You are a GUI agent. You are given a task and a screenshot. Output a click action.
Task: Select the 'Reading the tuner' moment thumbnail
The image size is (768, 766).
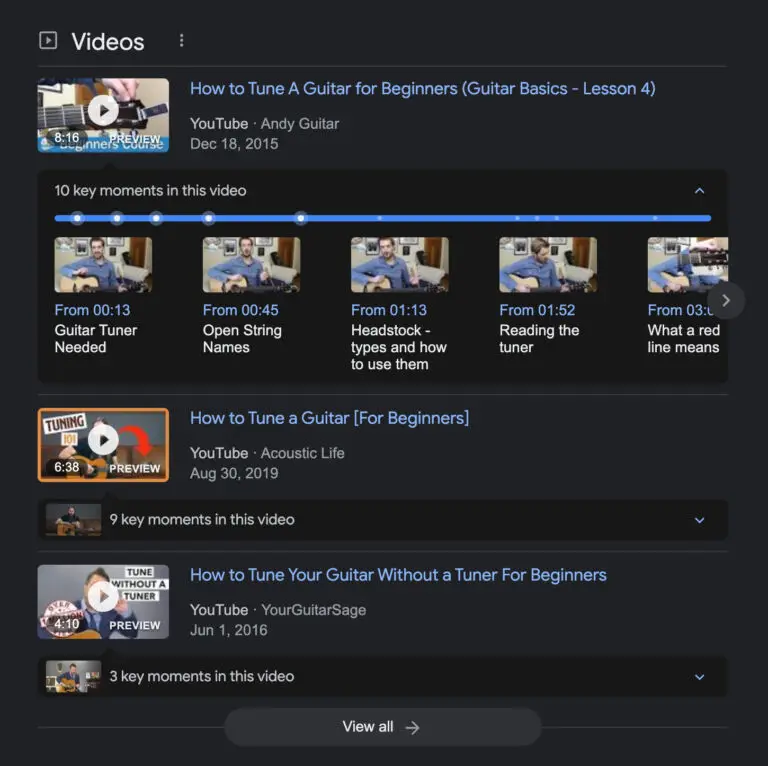click(x=547, y=264)
